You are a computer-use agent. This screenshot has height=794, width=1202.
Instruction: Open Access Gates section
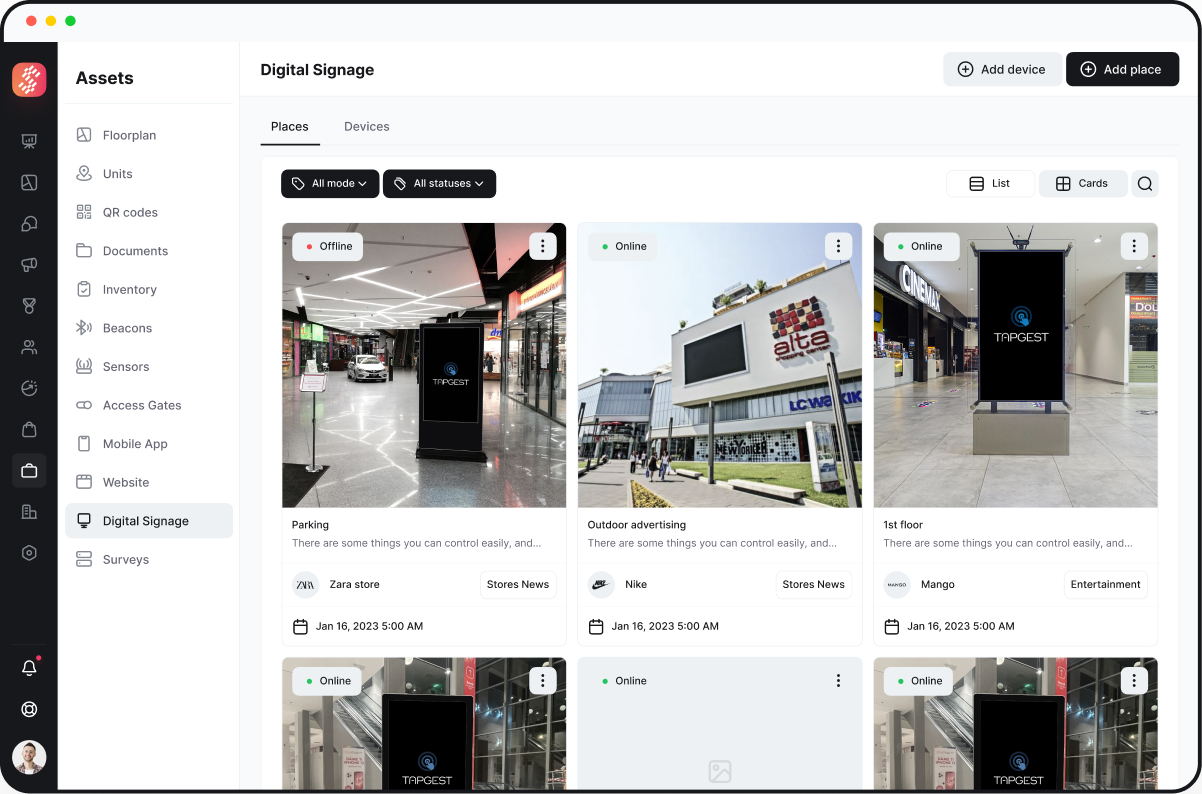(x=149, y=405)
